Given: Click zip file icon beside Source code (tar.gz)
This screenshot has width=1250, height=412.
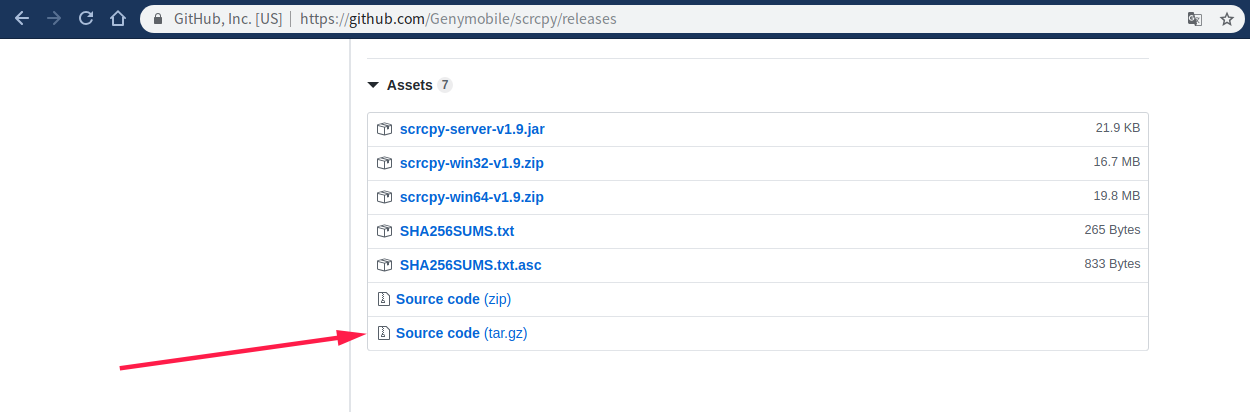Looking at the screenshot, I should tap(383, 333).
